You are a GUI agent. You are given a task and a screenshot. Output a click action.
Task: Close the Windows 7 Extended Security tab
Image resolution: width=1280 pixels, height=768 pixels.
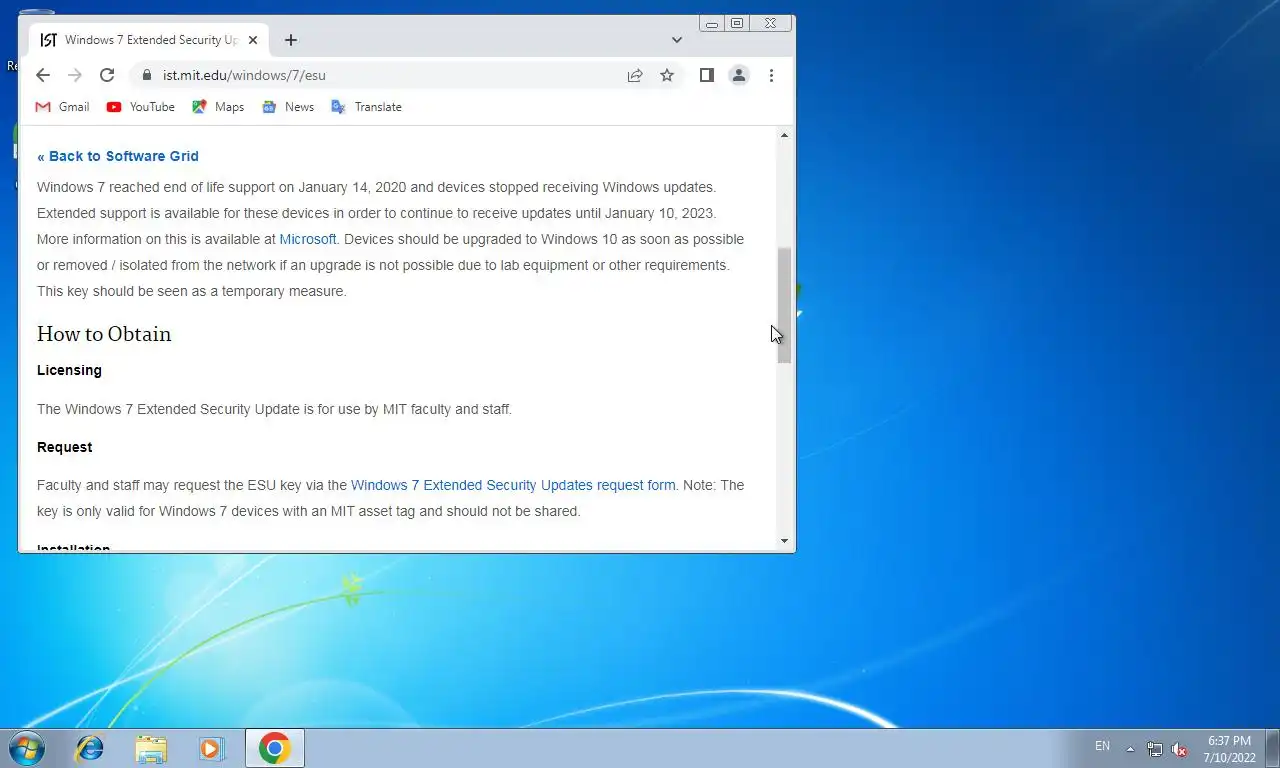pyautogui.click(x=253, y=40)
